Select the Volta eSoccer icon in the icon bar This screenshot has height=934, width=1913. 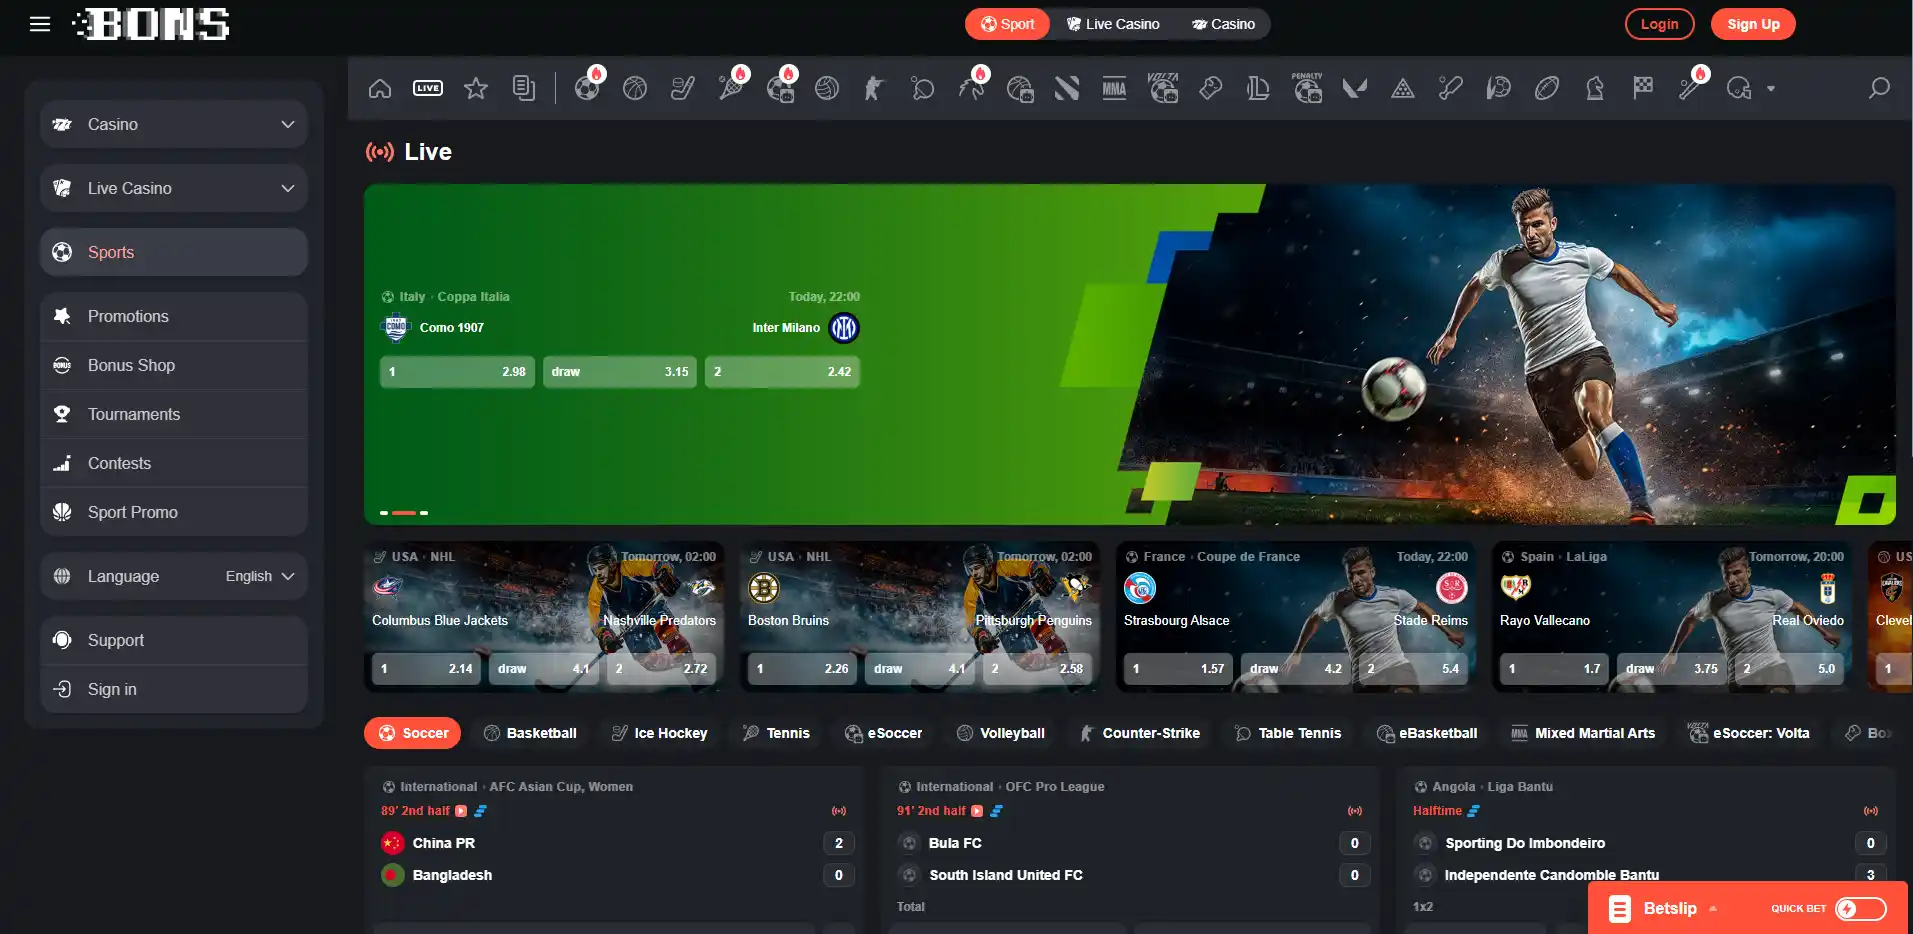[1163, 88]
